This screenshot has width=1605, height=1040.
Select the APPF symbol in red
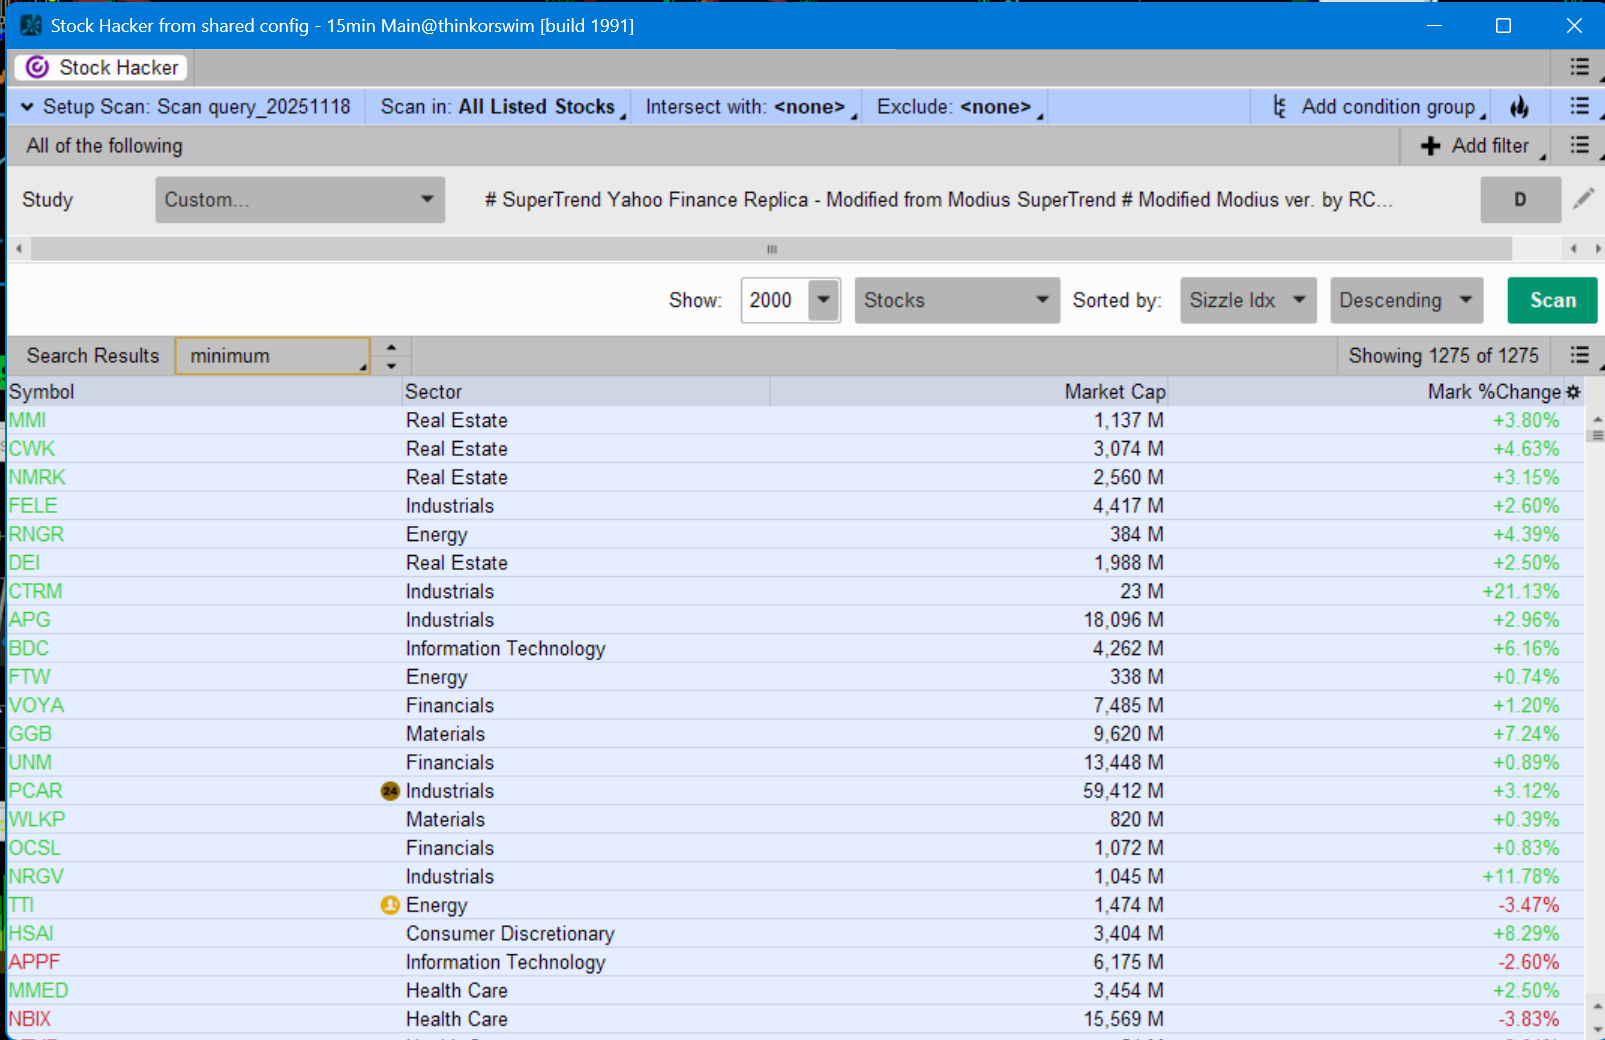point(34,962)
